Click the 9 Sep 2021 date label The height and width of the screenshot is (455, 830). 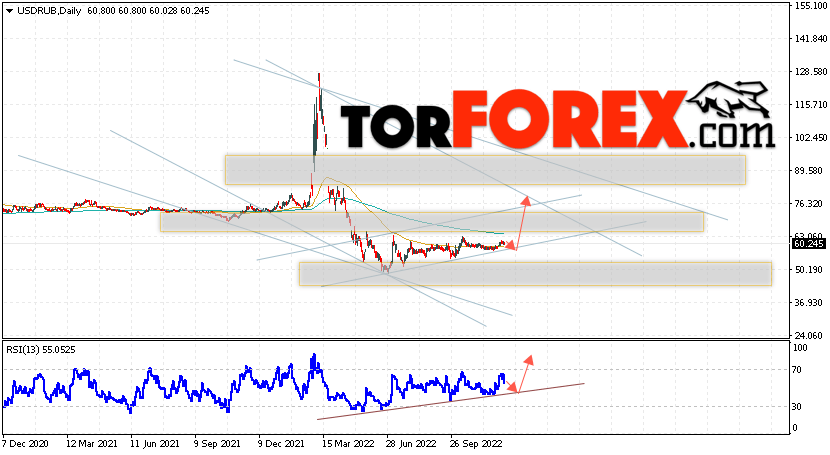(216, 443)
